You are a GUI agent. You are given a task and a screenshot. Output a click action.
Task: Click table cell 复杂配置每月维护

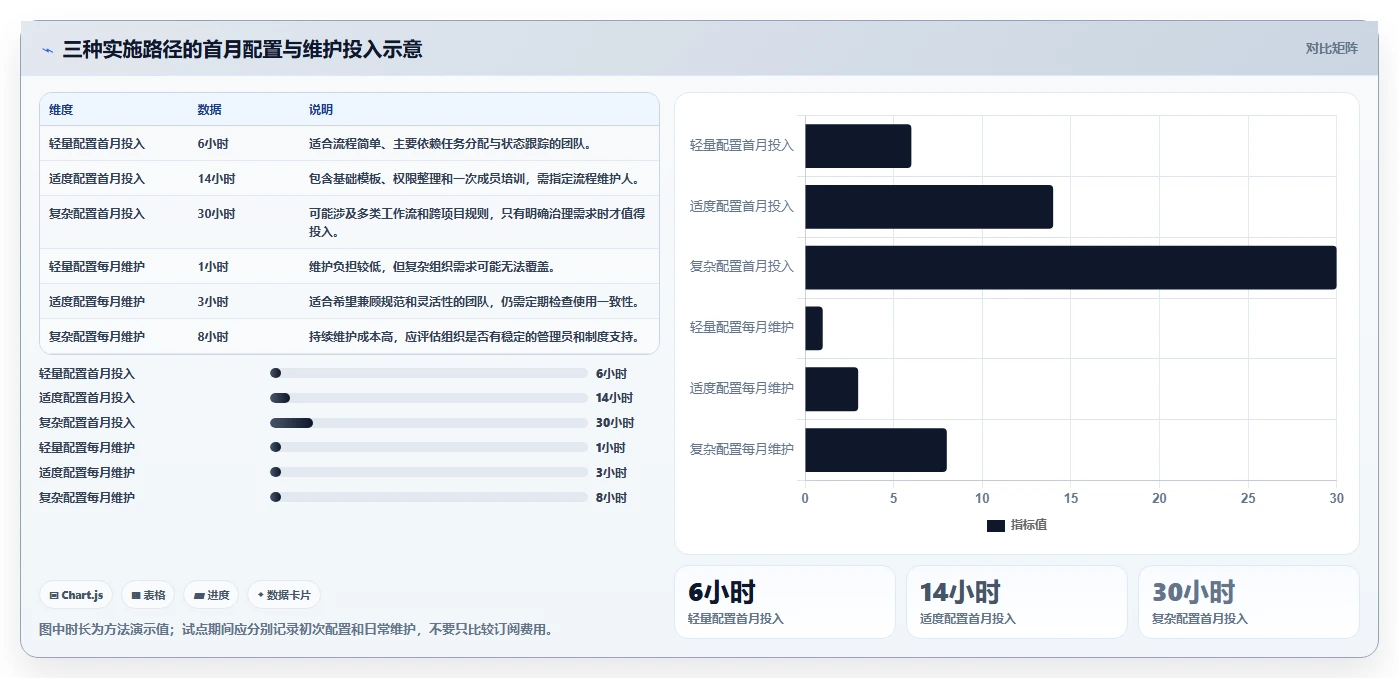tap(97, 337)
